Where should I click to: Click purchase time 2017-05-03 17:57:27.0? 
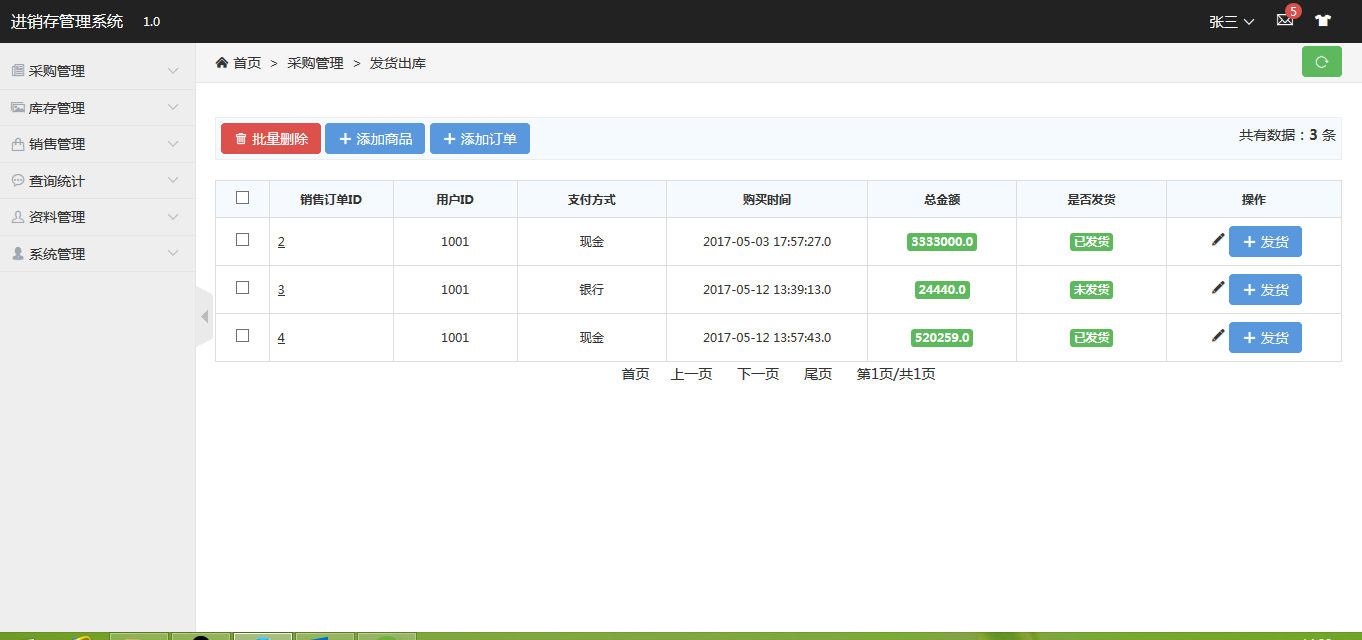767,241
